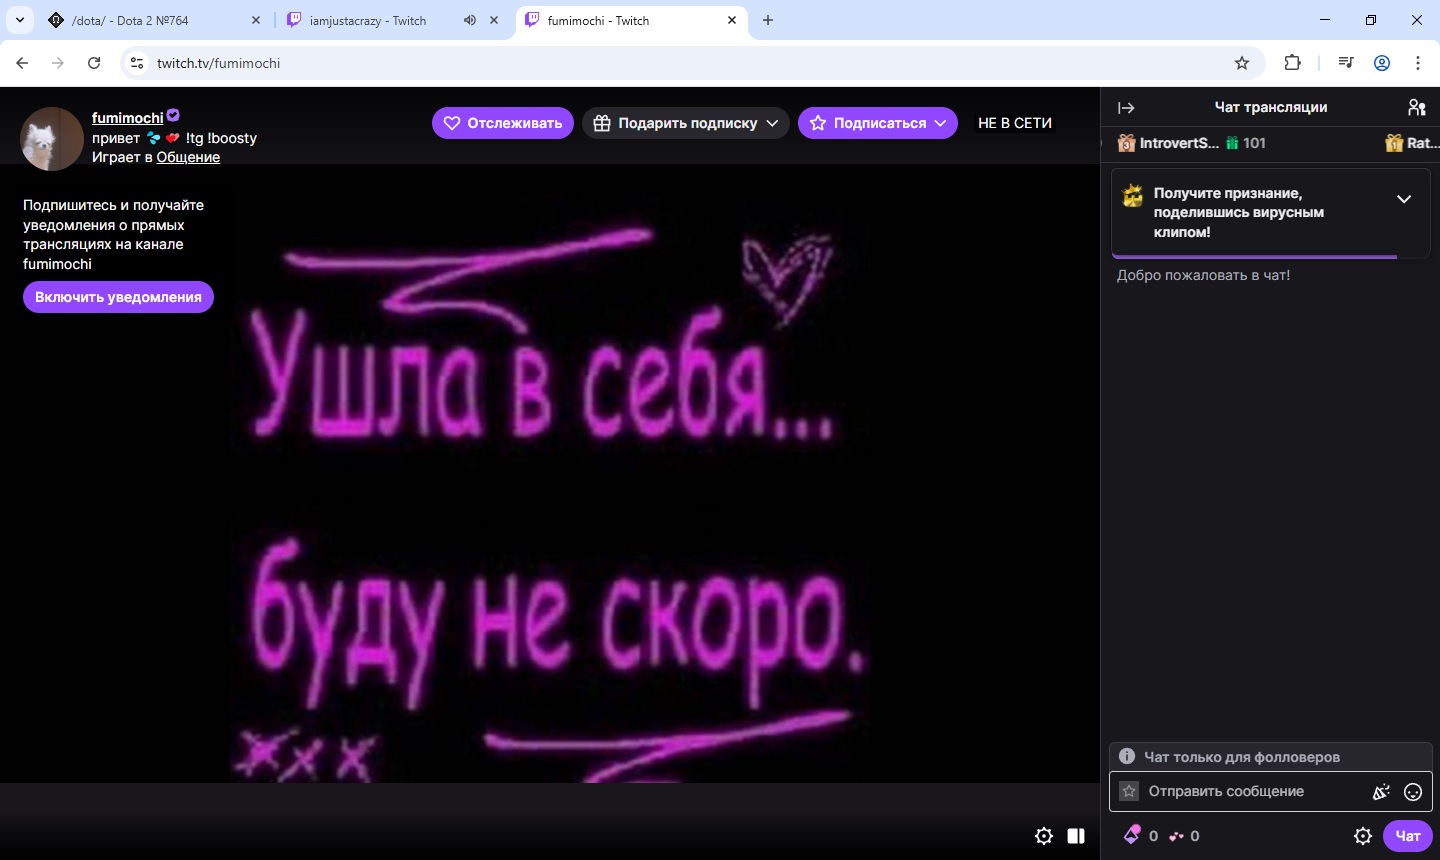1440x860 pixels.
Task: Follow the channel with Отслеживать button
Action: pos(503,123)
